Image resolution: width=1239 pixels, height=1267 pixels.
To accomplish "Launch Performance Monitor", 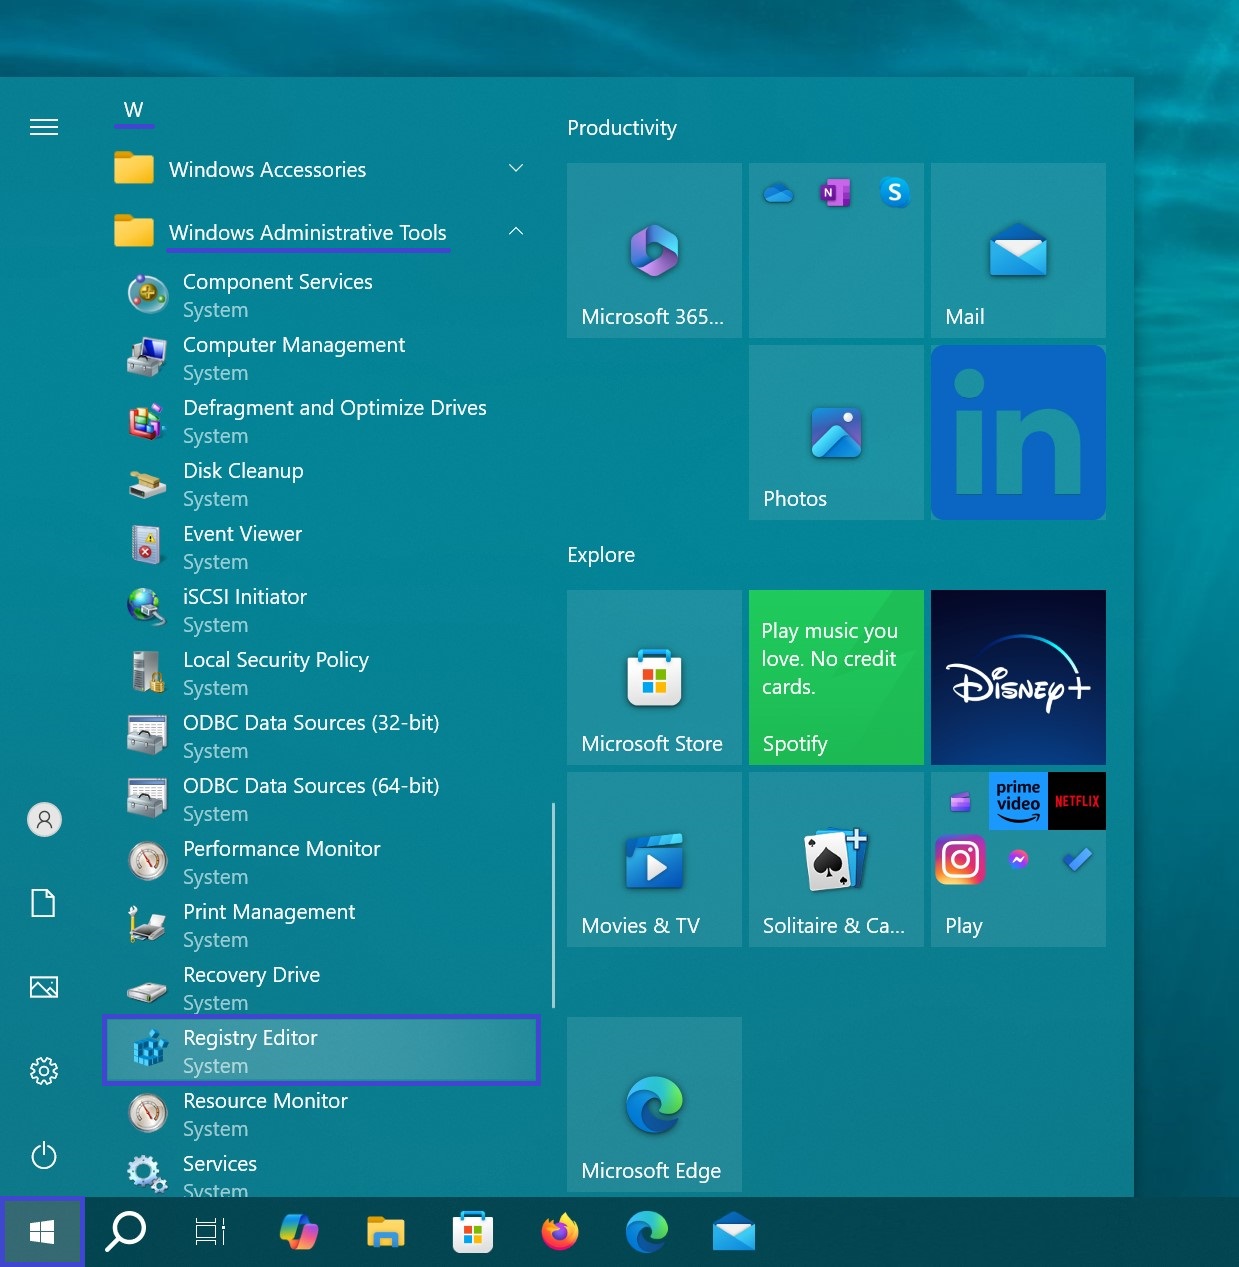I will [321, 863].
